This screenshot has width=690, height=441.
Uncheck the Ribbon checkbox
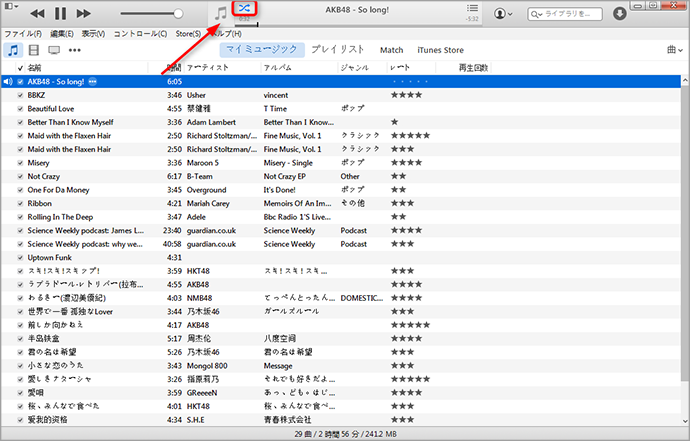[20, 204]
